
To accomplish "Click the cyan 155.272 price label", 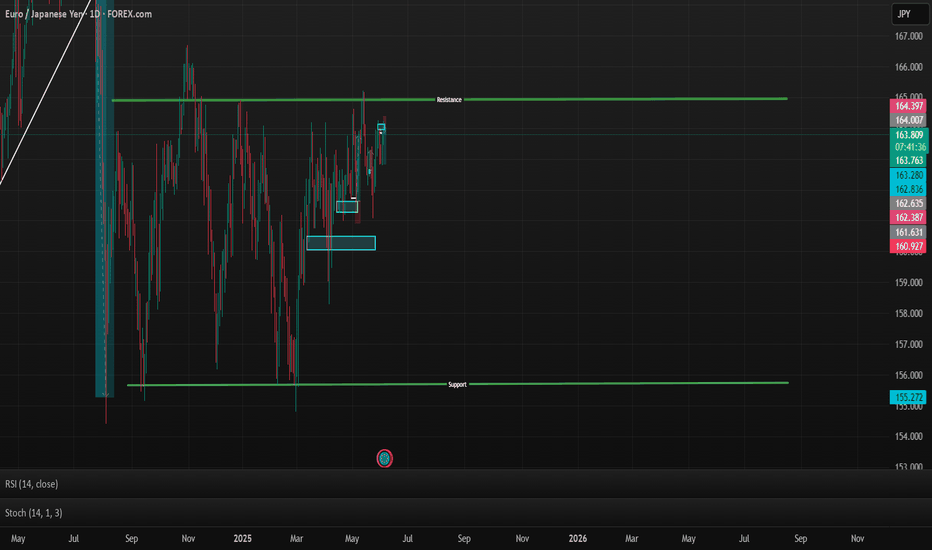I will [x=908, y=397].
